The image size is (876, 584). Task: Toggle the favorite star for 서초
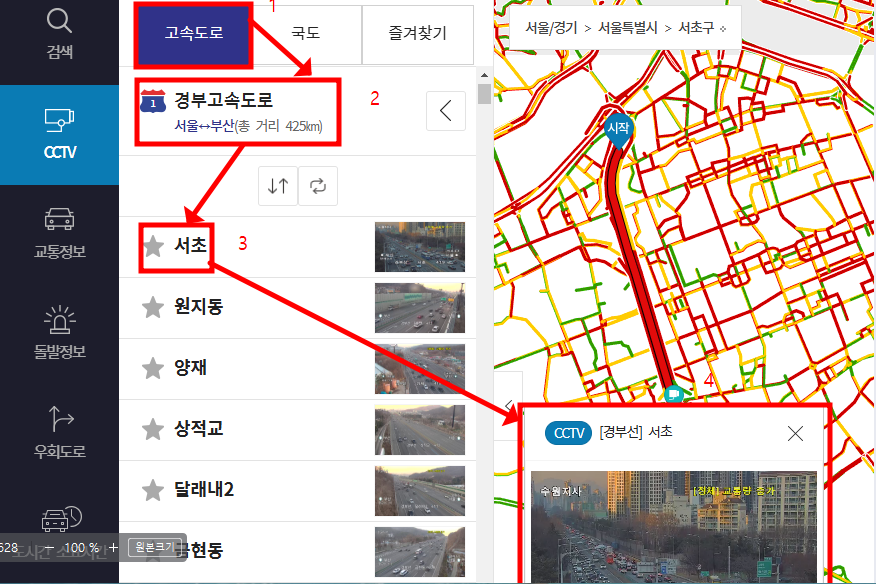[155, 247]
